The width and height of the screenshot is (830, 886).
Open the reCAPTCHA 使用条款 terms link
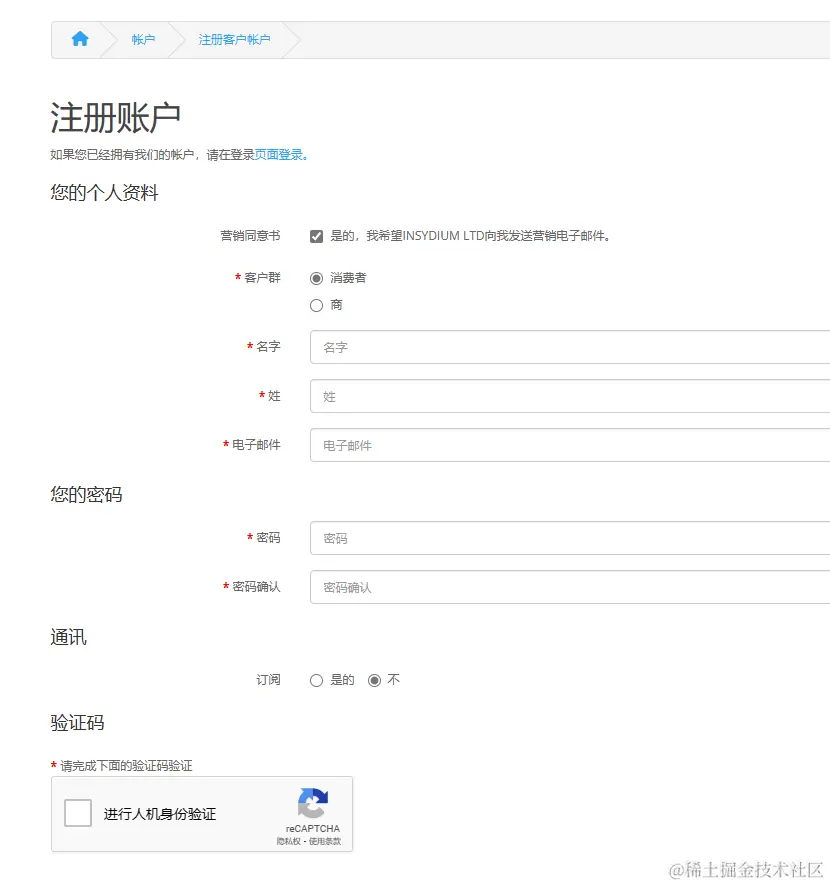[323, 841]
